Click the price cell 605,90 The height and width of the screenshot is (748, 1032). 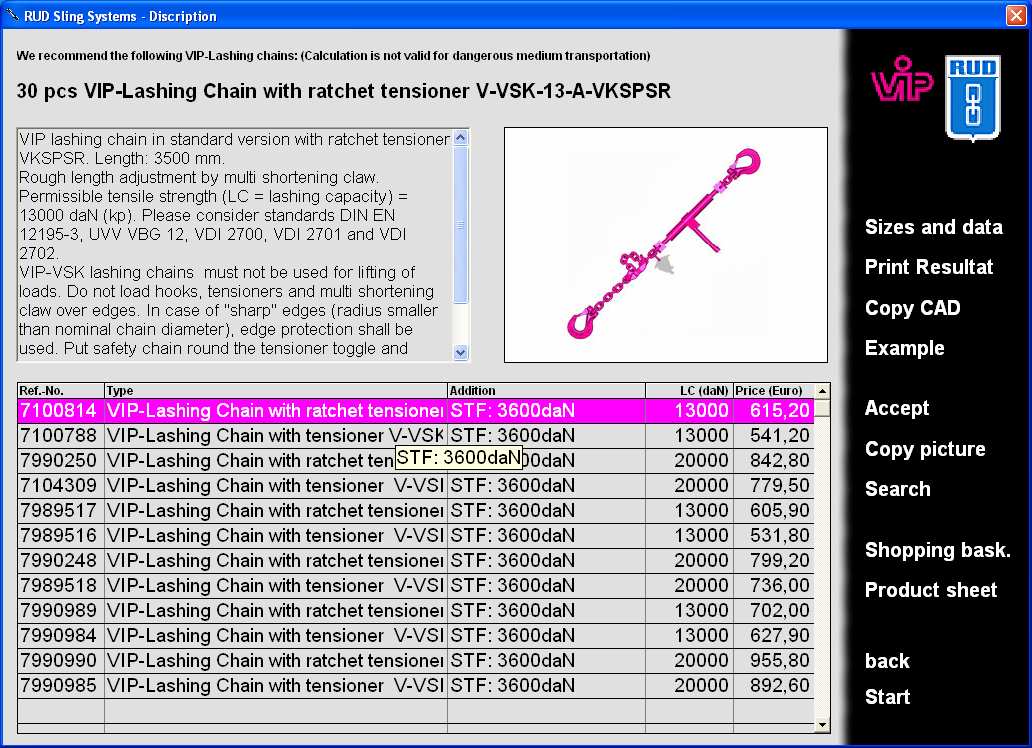coord(773,511)
